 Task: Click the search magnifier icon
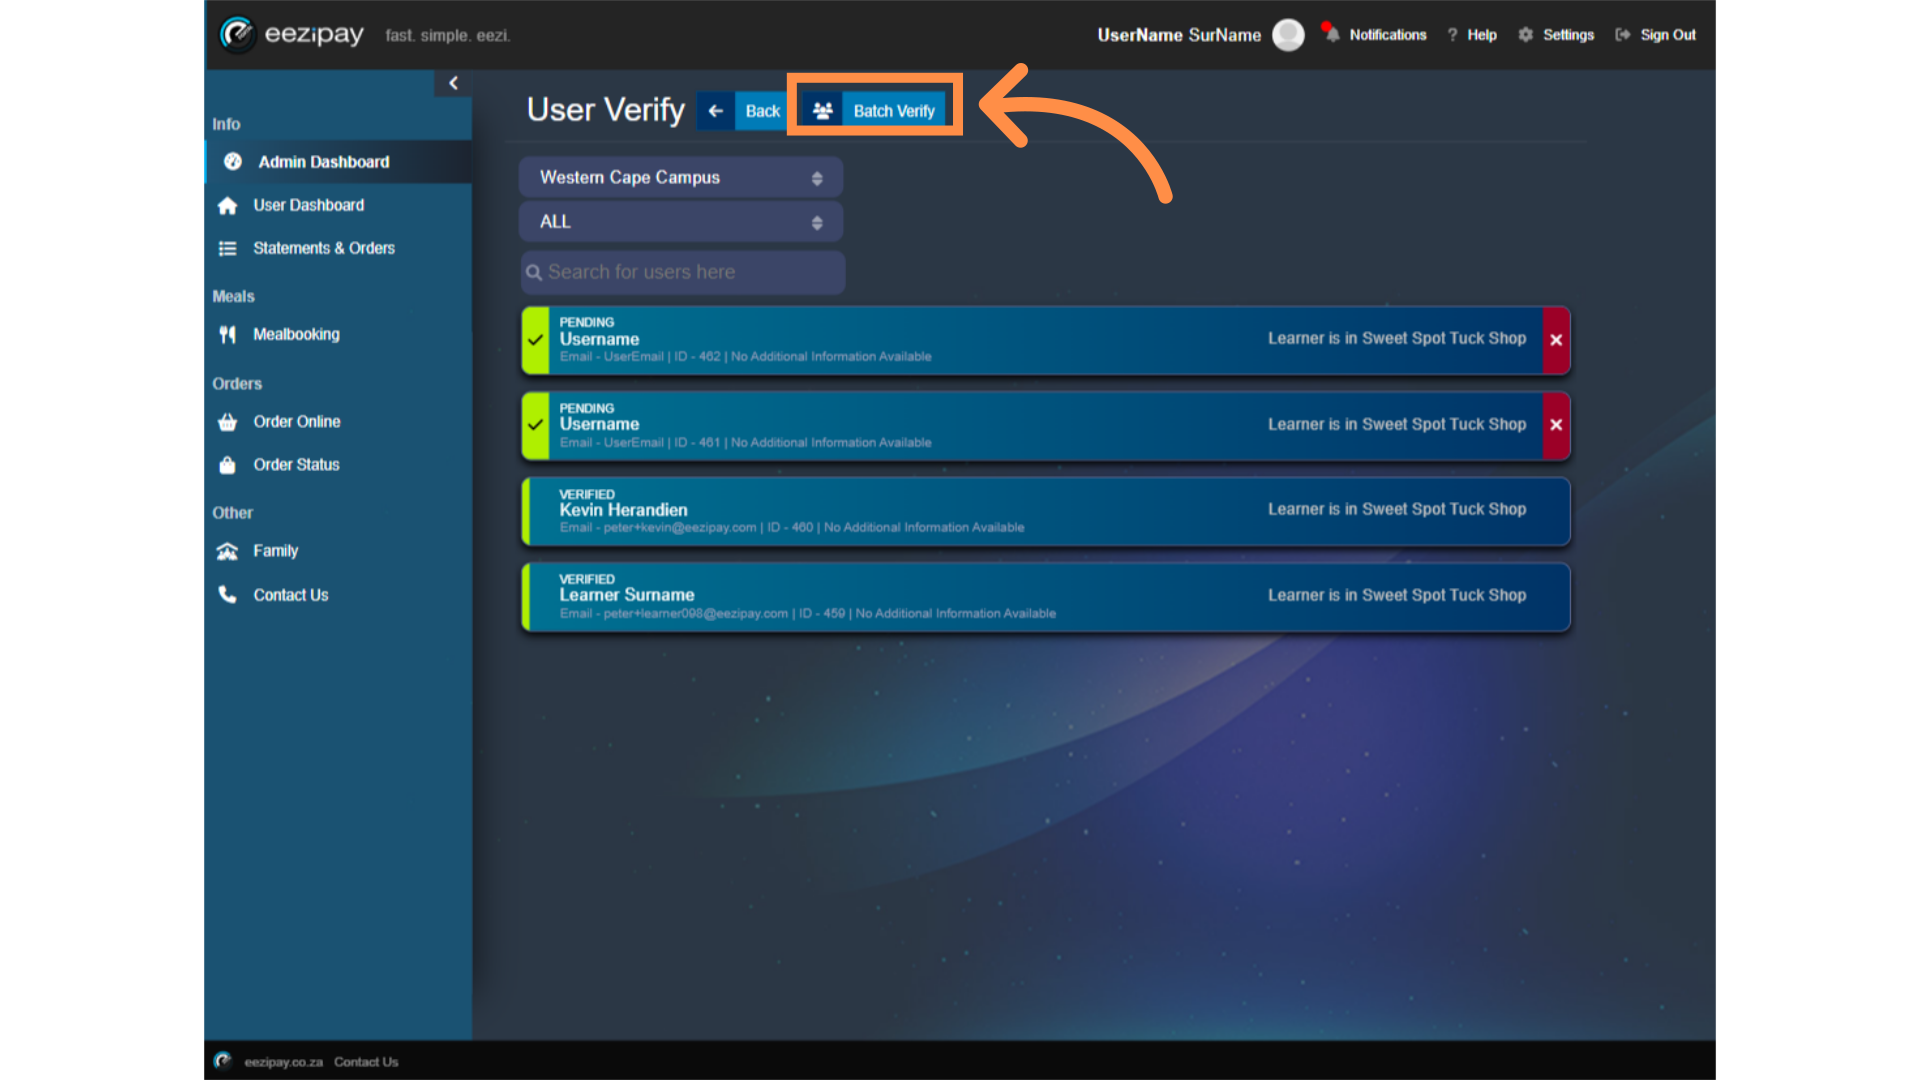coord(534,272)
